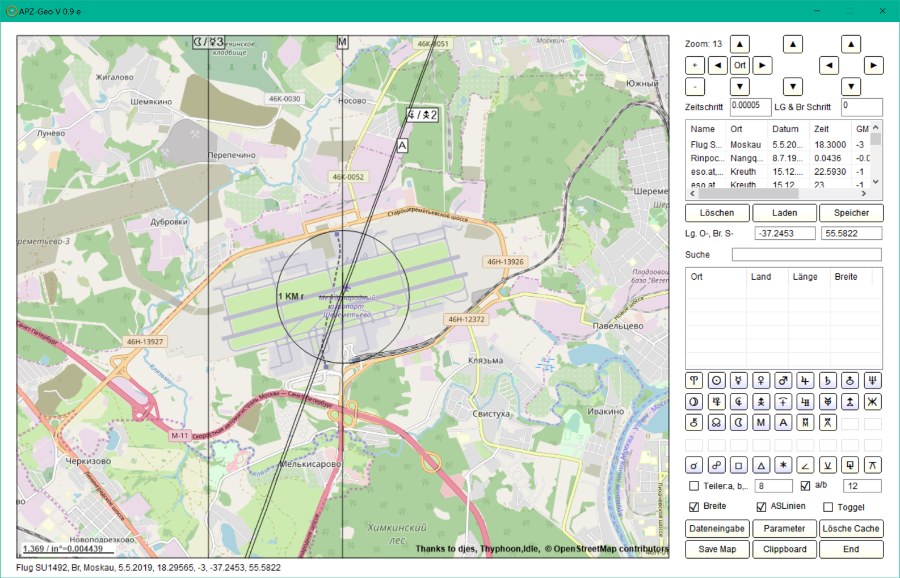The image size is (900, 578).
Task: Select the M (Medium Coeli) button
Action: tap(761, 423)
